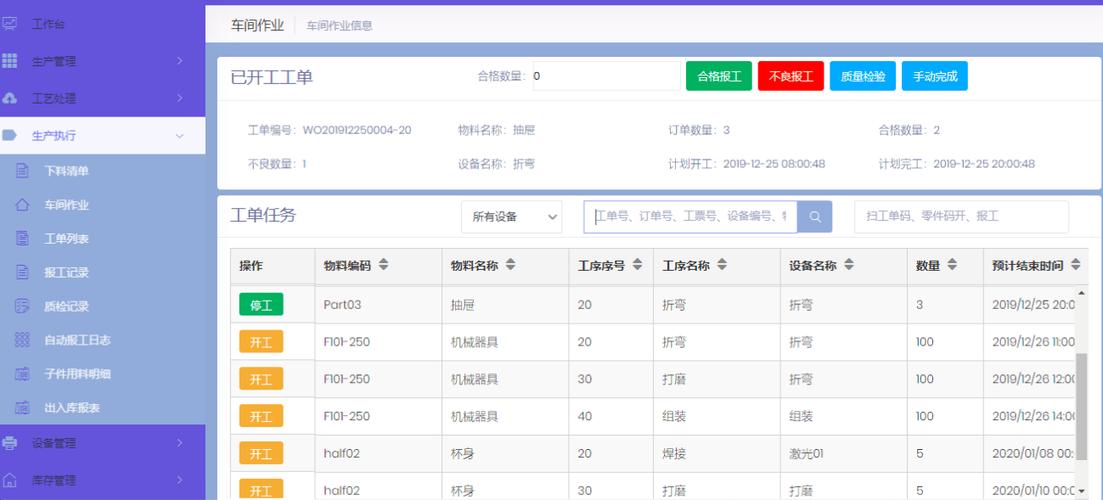
Task: Click the 生产管理 grid icon
Action: pos(10,61)
